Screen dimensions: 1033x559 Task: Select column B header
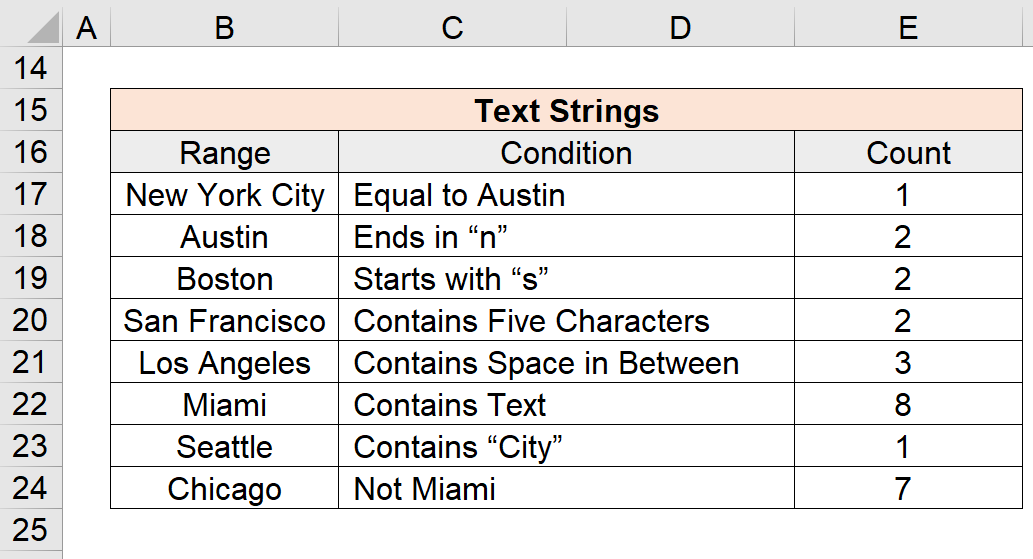coord(224,27)
